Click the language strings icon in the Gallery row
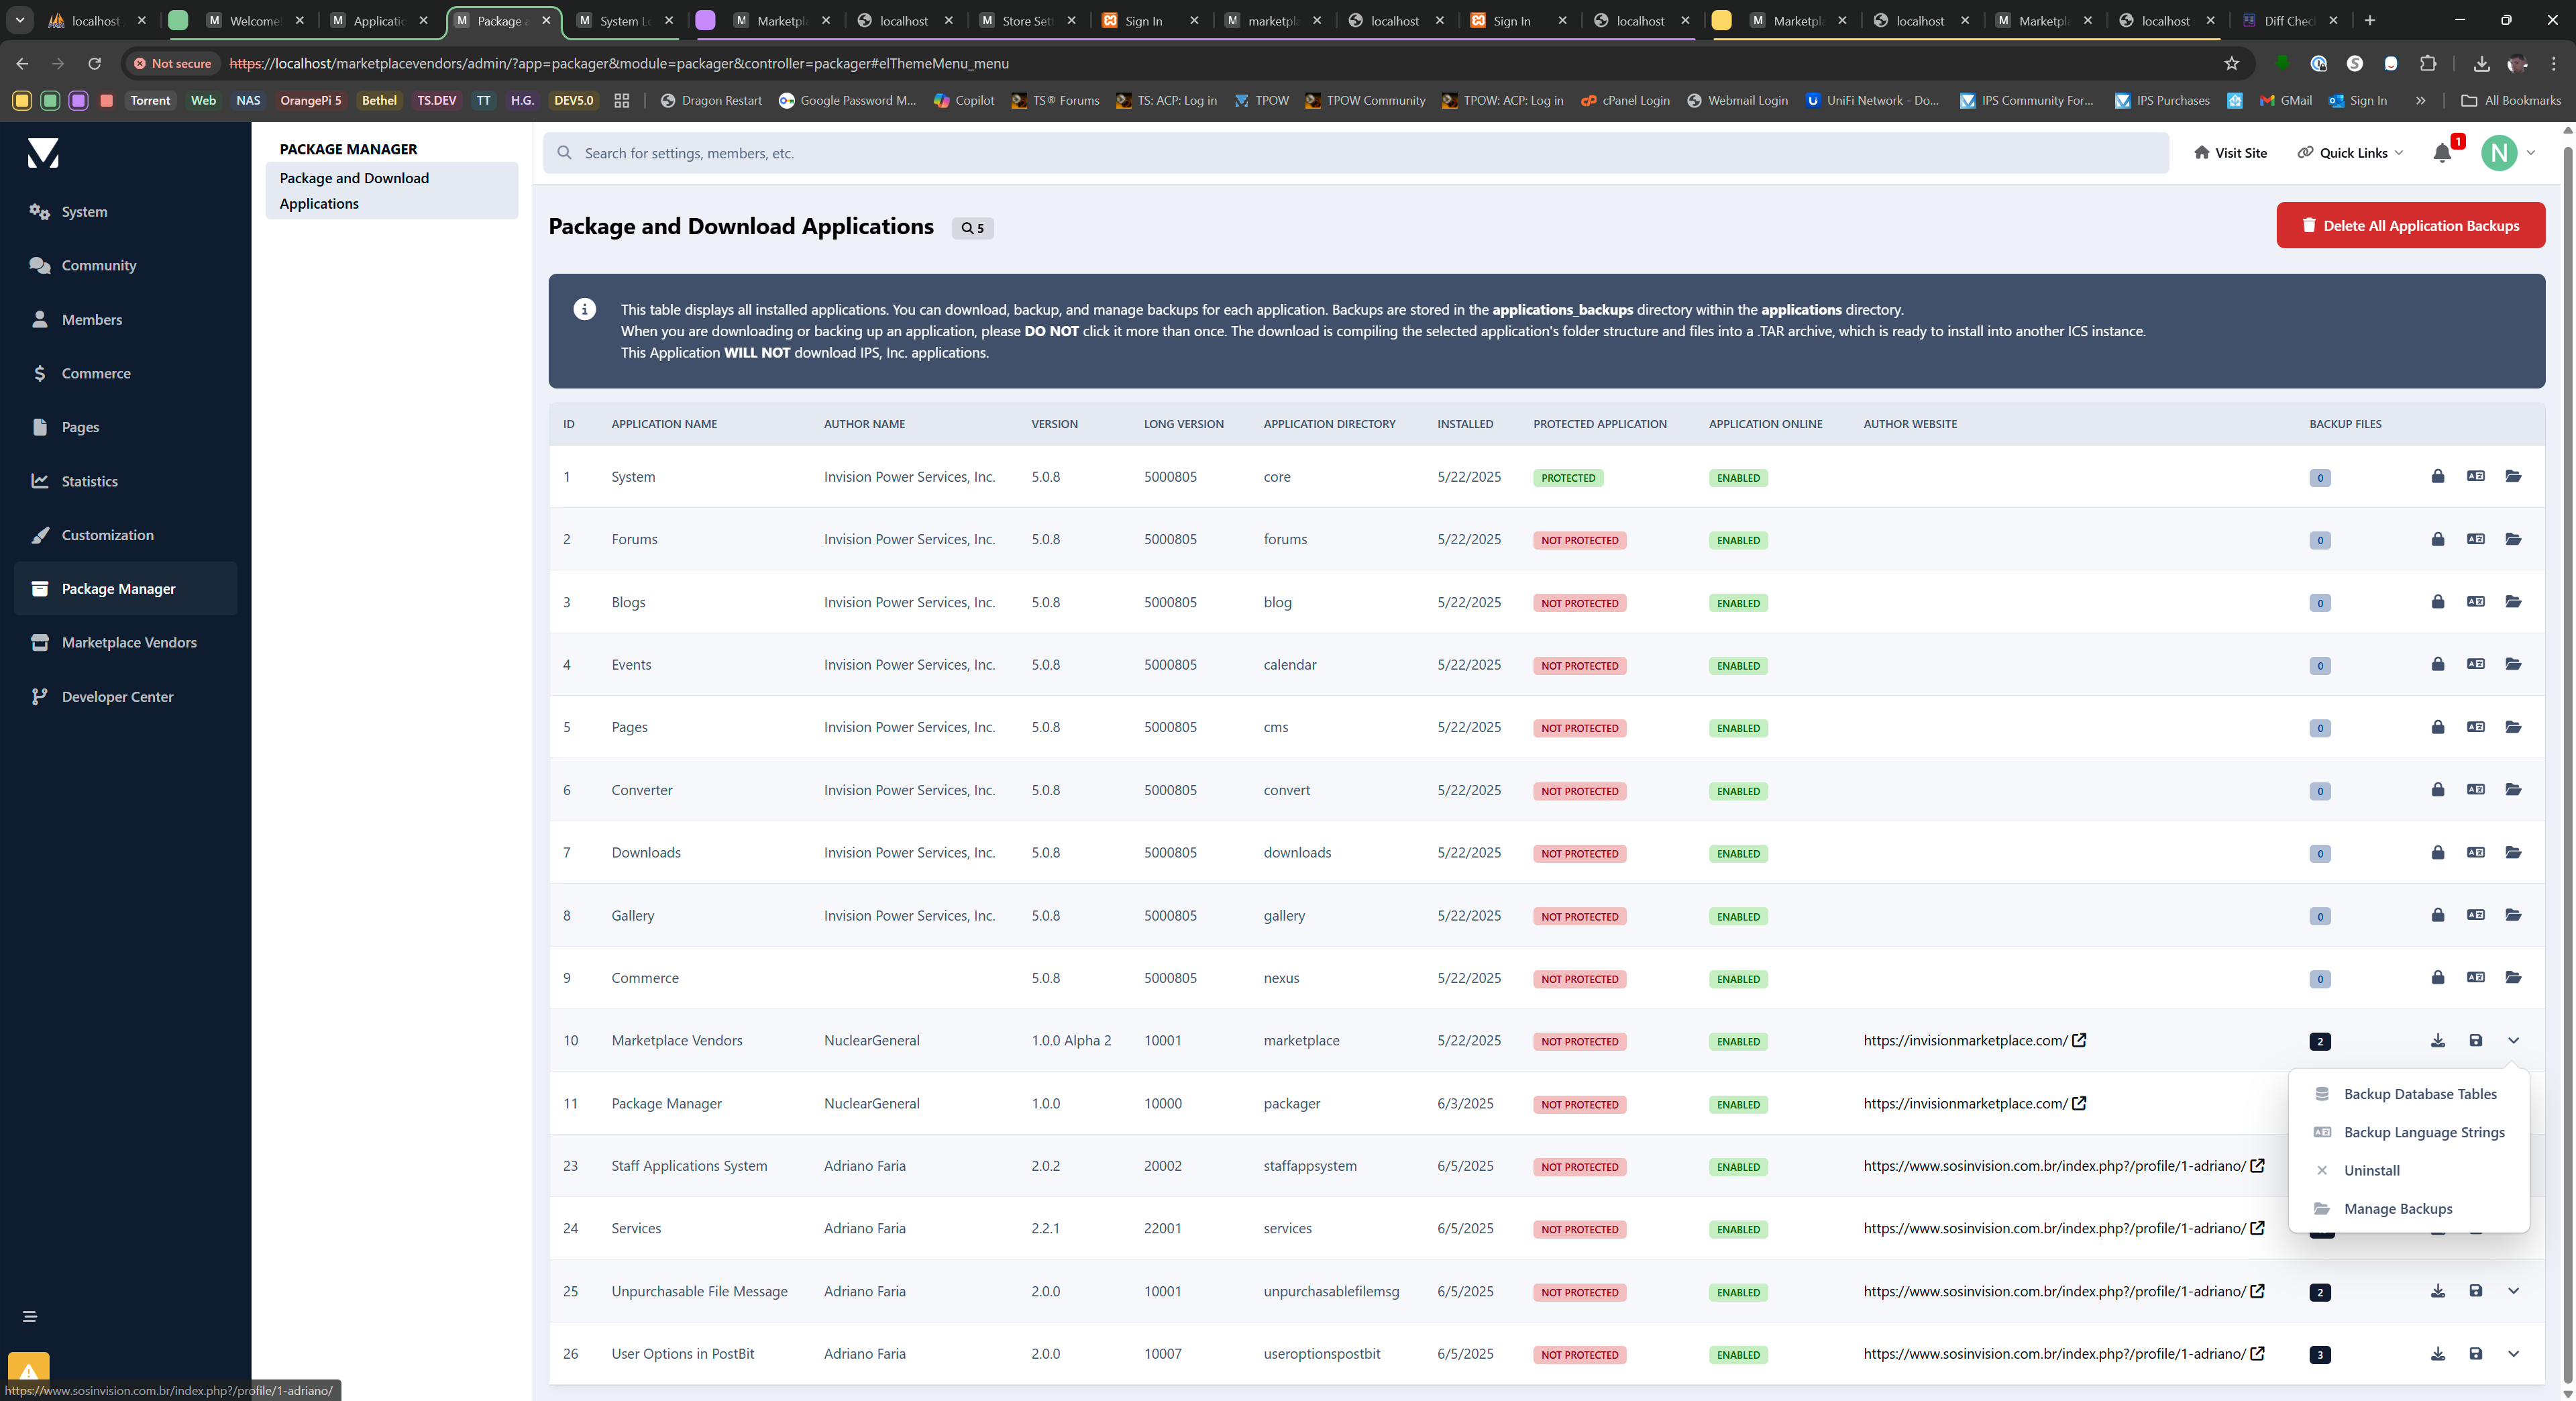The height and width of the screenshot is (1401, 2576). [2475, 915]
